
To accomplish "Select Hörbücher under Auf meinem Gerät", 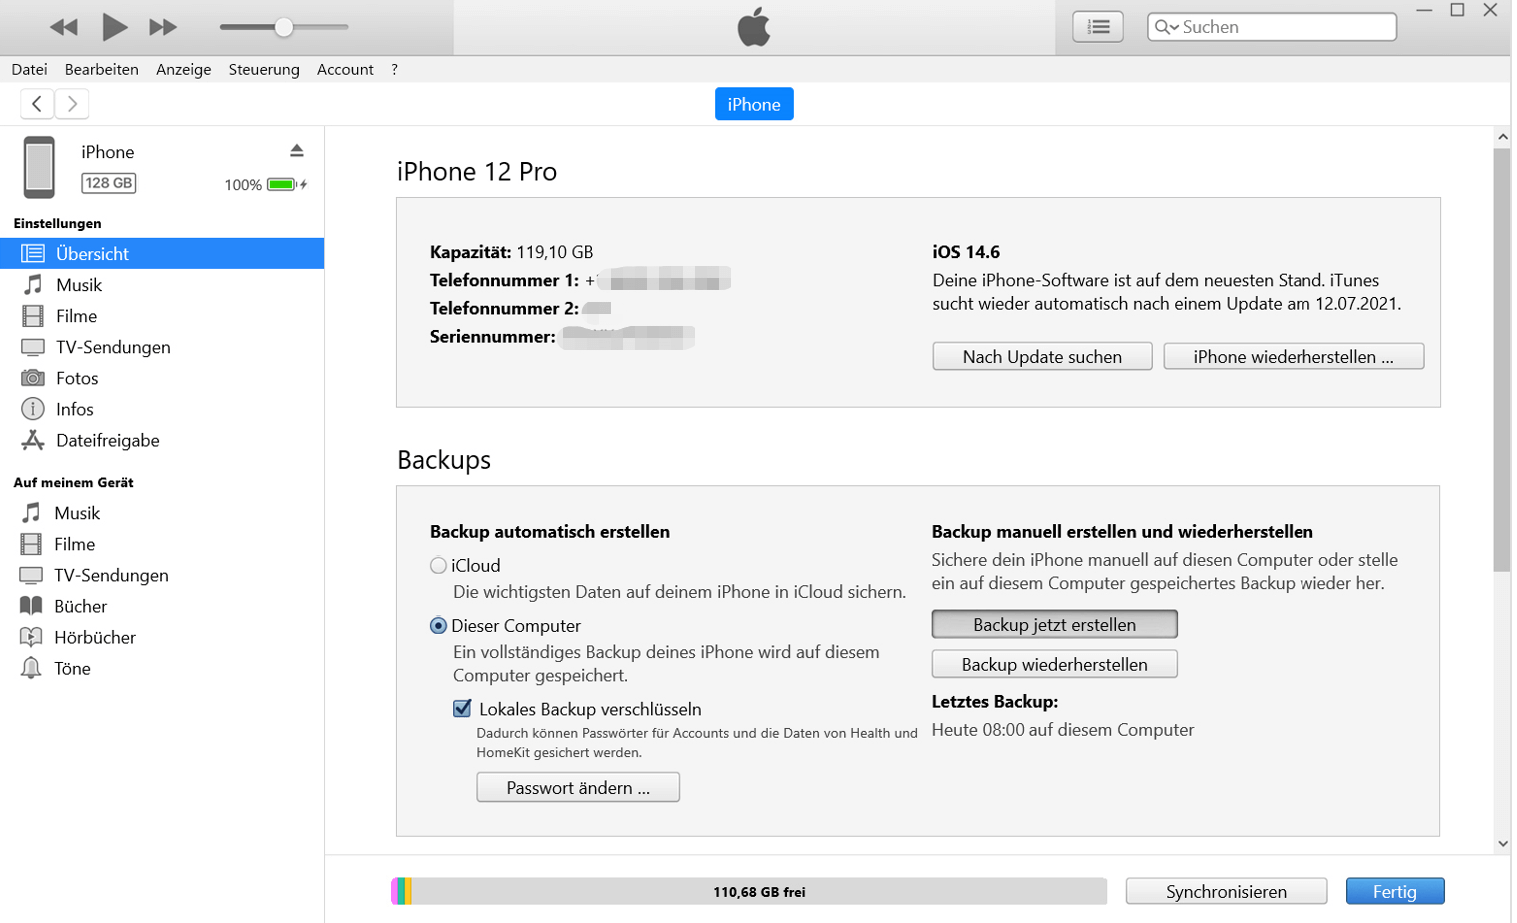I will [94, 637].
